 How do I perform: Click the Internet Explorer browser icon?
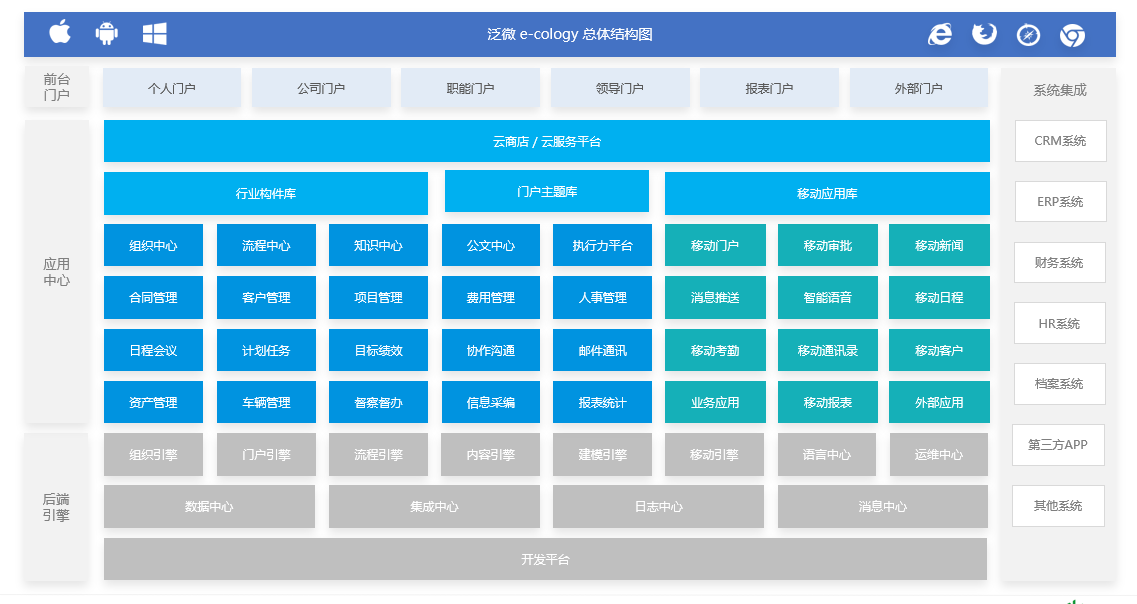[x=940, y=34]
